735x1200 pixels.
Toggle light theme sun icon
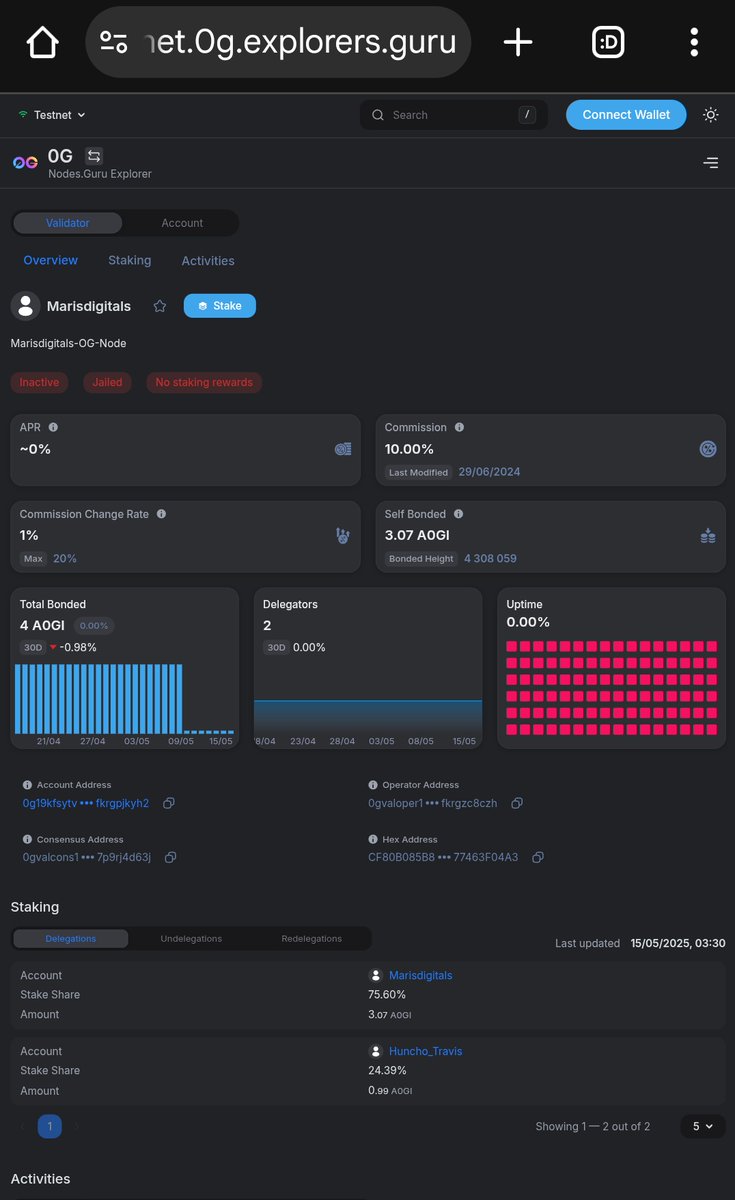(711, 115)
